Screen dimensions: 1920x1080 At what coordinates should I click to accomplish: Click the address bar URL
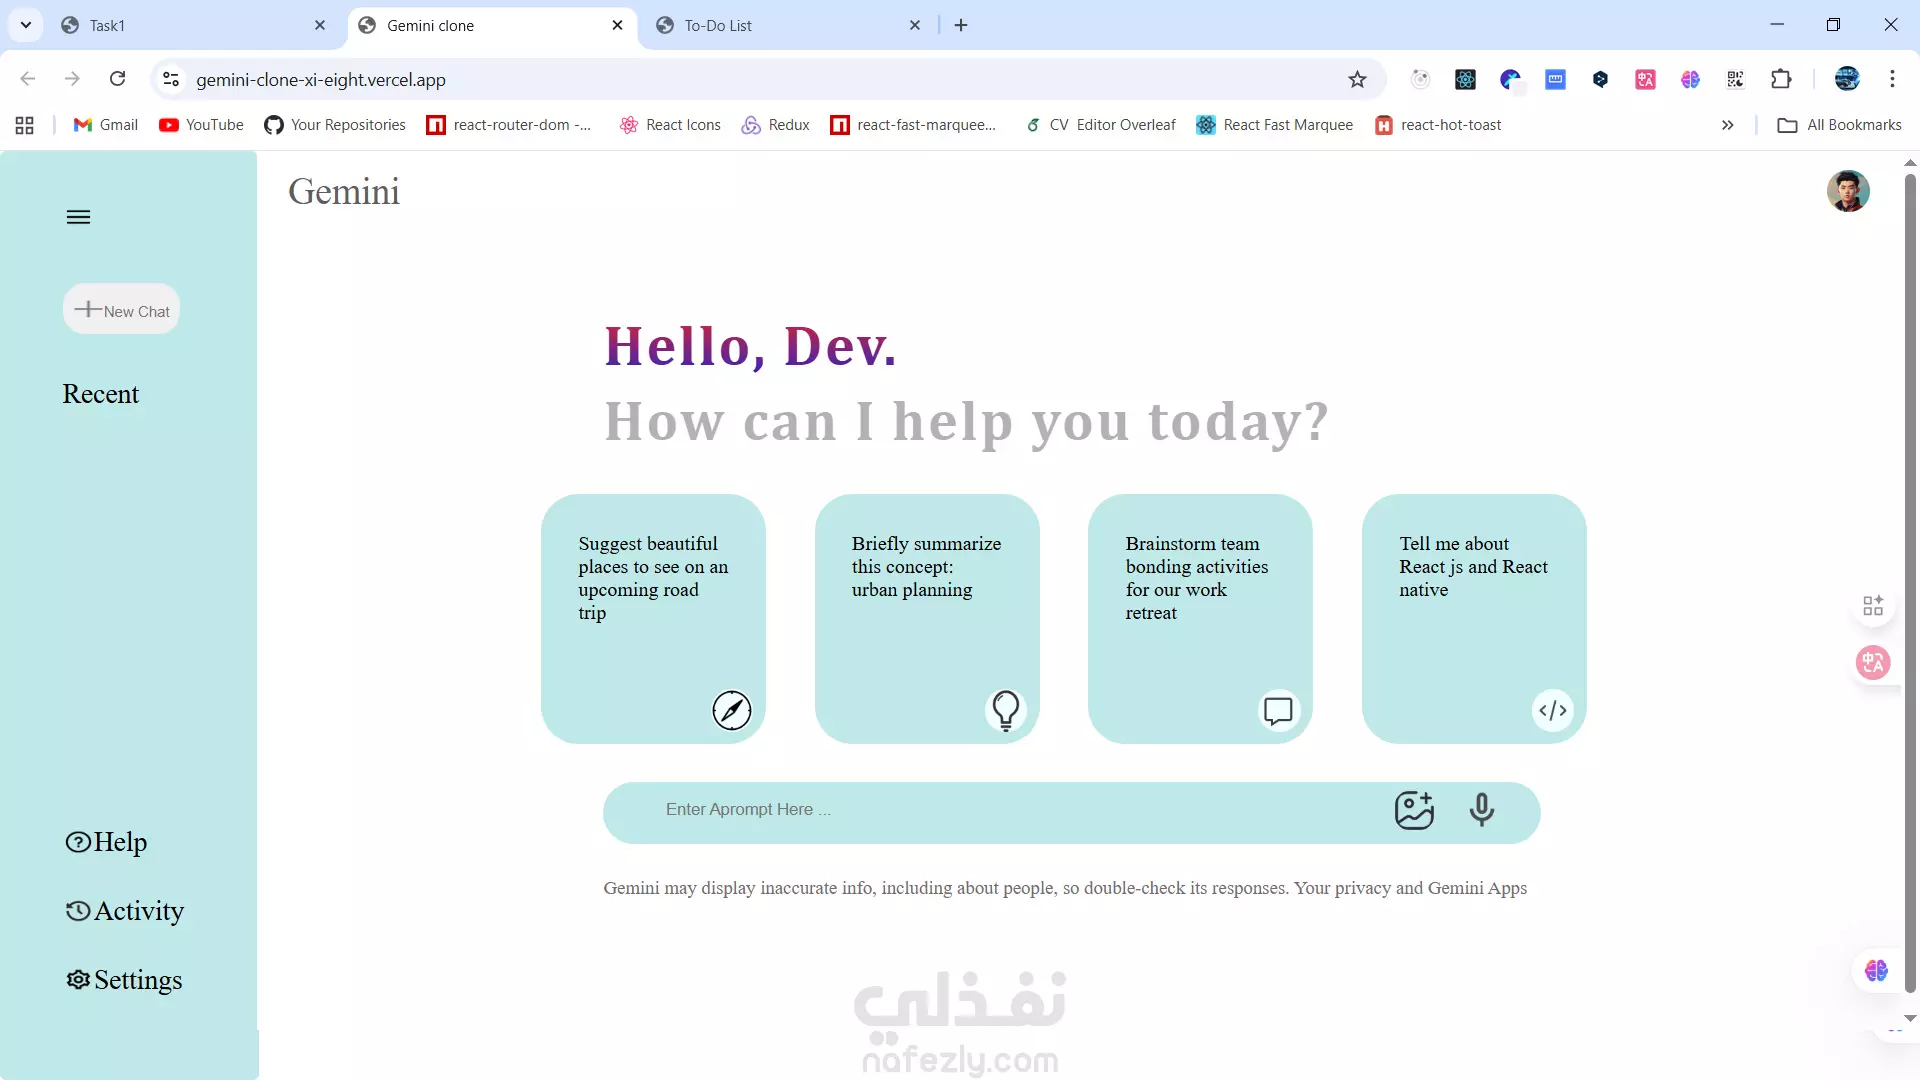click(321, 79)
